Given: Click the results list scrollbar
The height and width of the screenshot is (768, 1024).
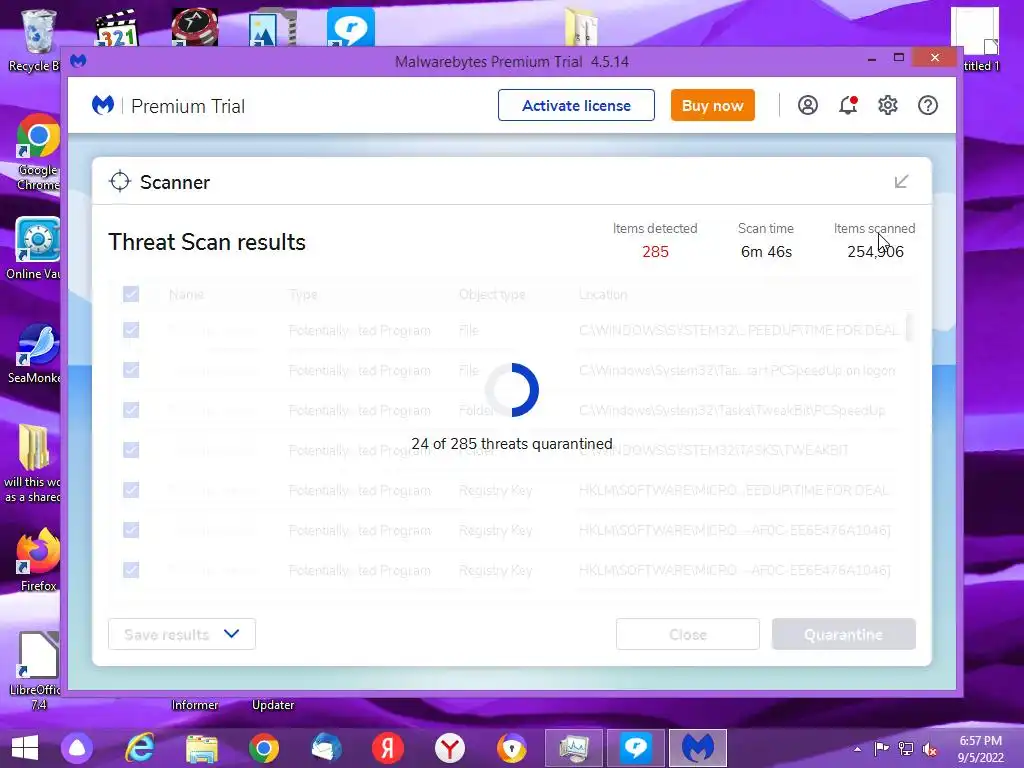Looking at the screenshot, I should coord(909,328).
